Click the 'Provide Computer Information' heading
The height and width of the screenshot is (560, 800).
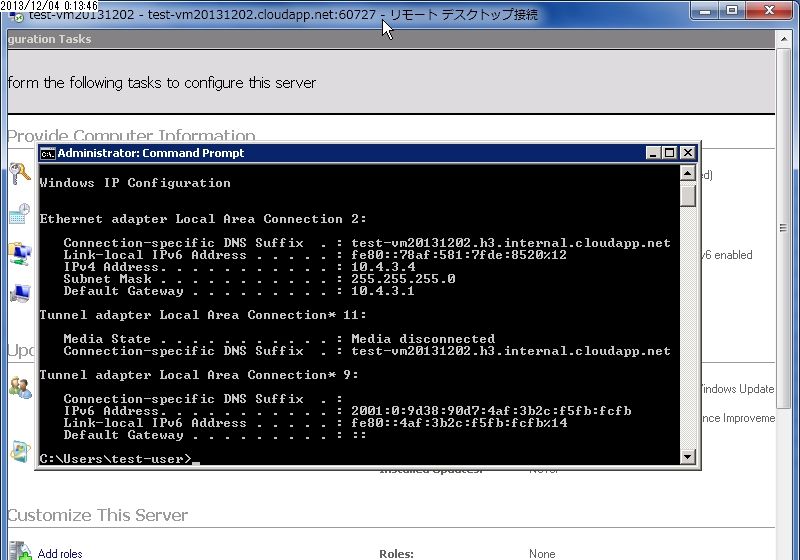(131, 135)
